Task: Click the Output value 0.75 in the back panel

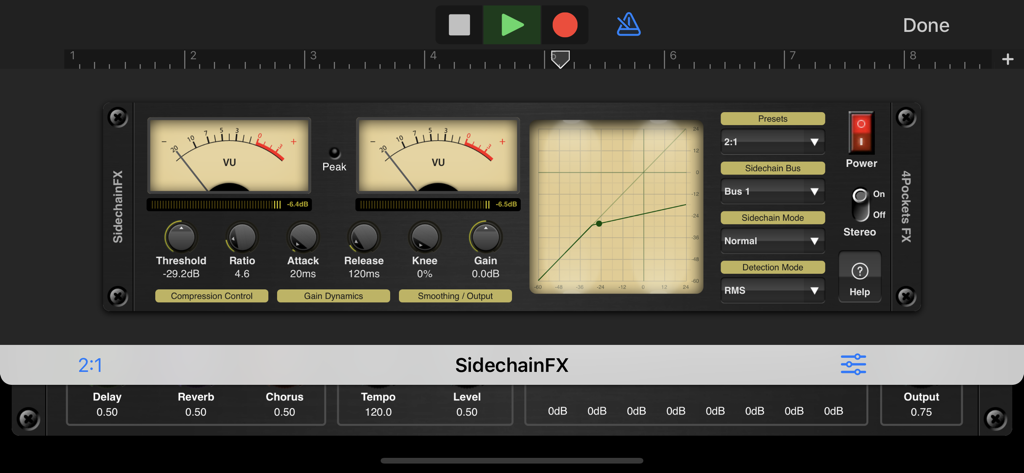Action: point(921,412)
